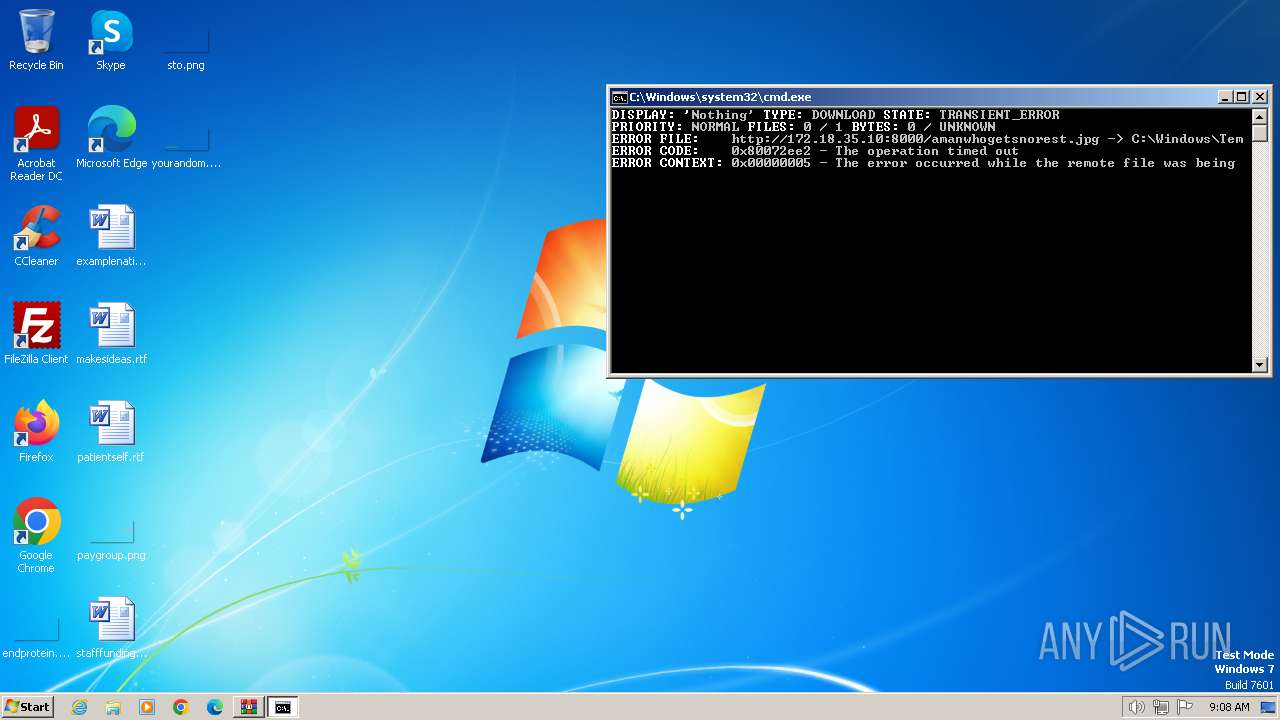Click the cmd scrollbar up arrow

click(x=1260, y=116)
